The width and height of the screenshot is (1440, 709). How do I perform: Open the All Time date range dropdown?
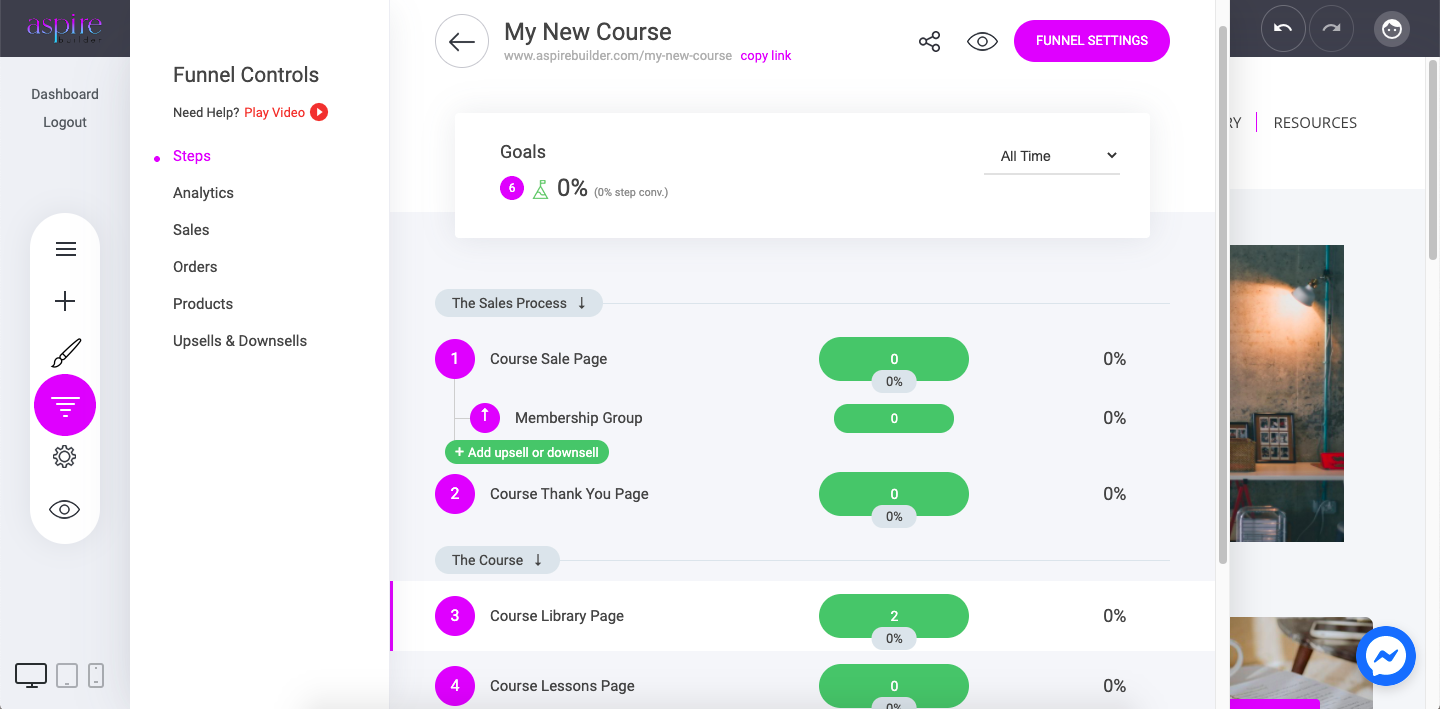(1052, 156)
